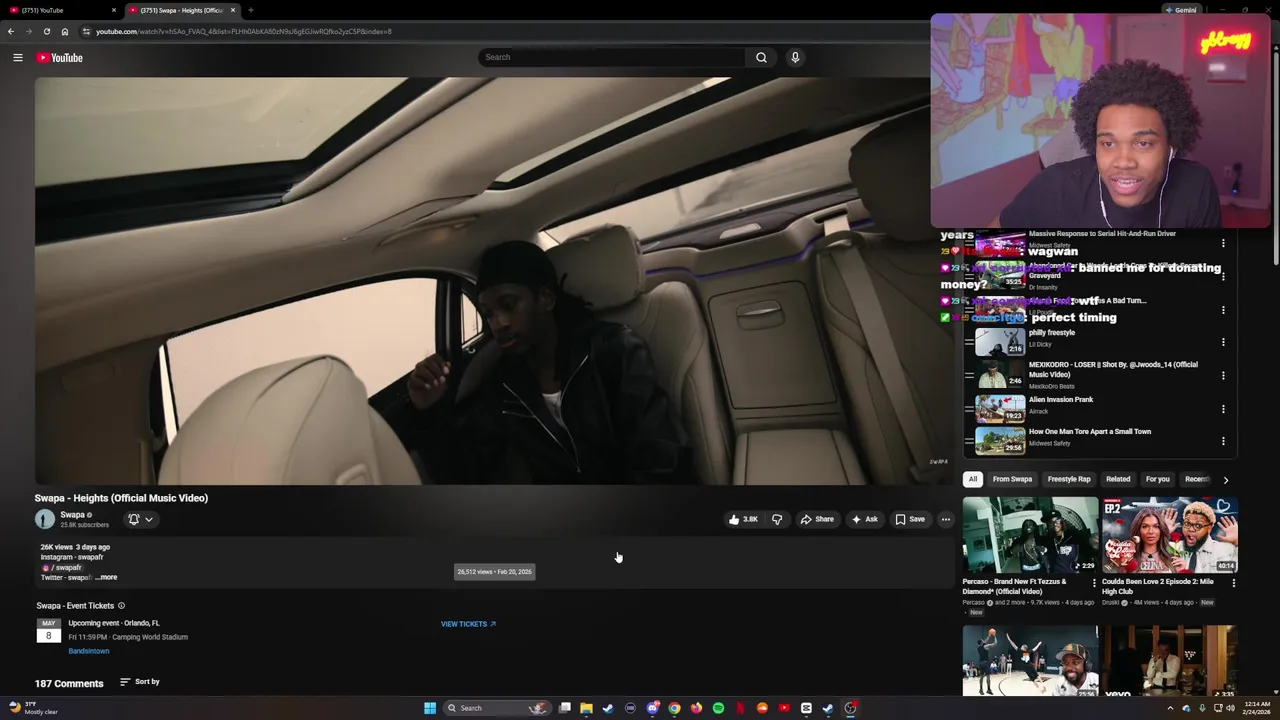Open MEXIKODRO - LOSER playlist video title

pyautogui.click(x=1113, y=369)
